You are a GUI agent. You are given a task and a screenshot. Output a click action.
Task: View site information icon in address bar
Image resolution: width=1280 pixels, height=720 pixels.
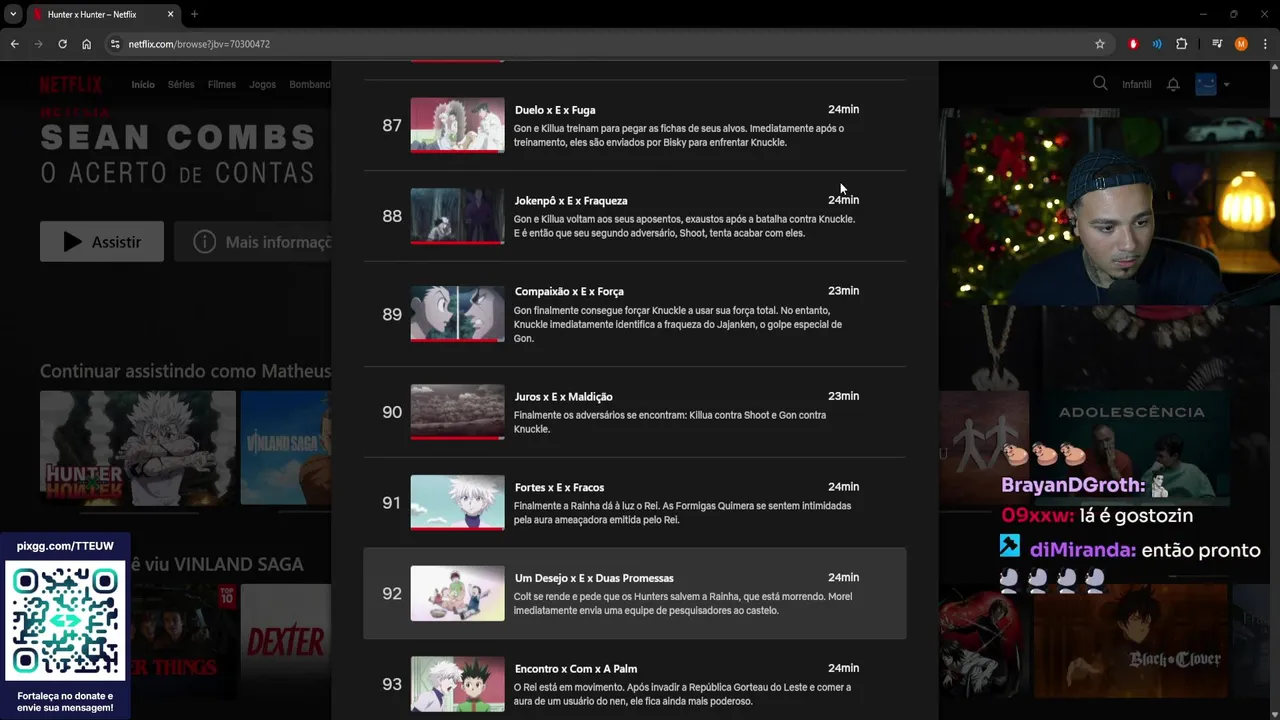tap(115, 44)
